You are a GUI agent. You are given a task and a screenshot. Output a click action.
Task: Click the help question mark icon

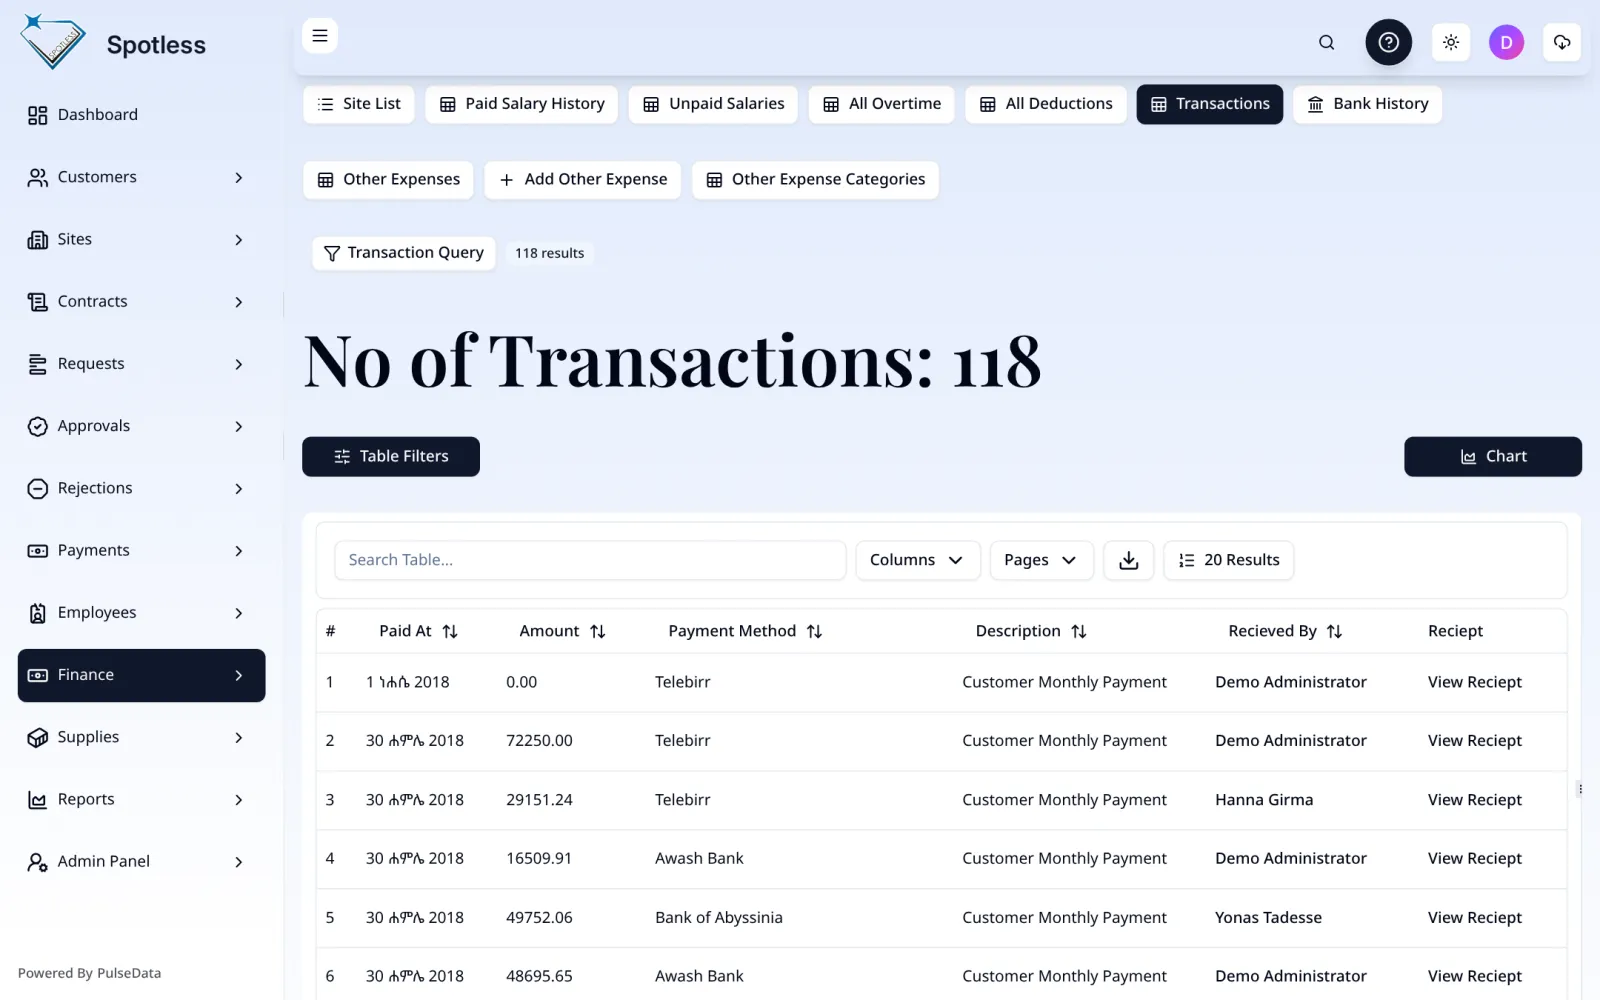(1388, 42)
